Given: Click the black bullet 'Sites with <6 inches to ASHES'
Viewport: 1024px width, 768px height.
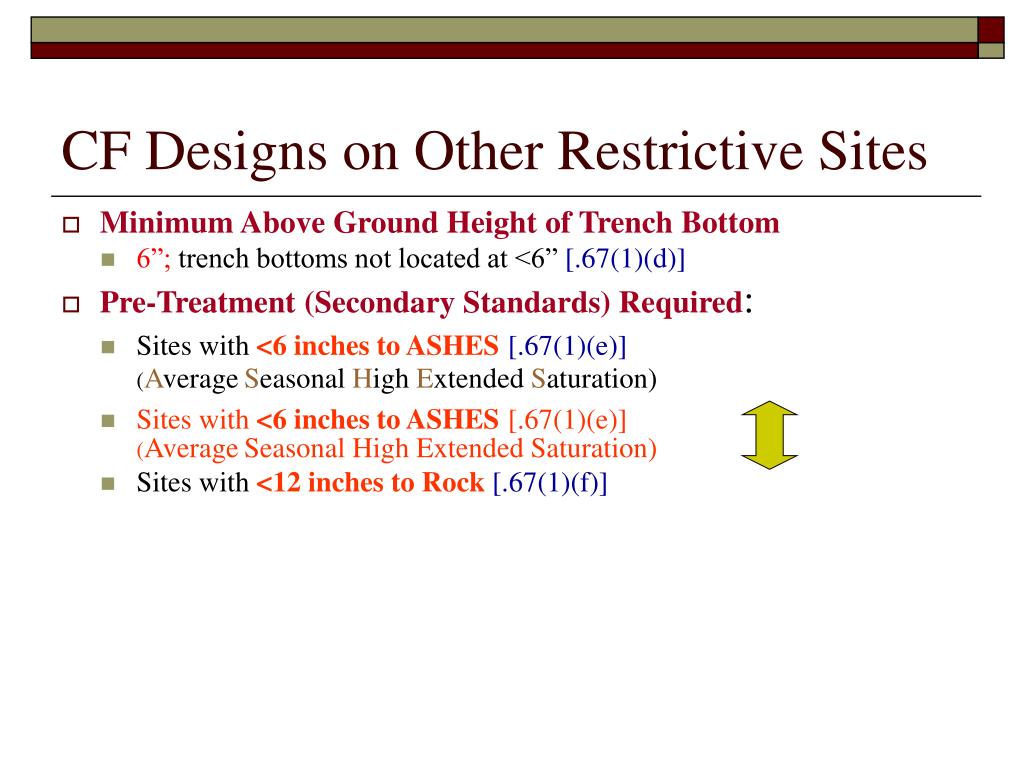Looking at the screenshot, I should 317,346.
